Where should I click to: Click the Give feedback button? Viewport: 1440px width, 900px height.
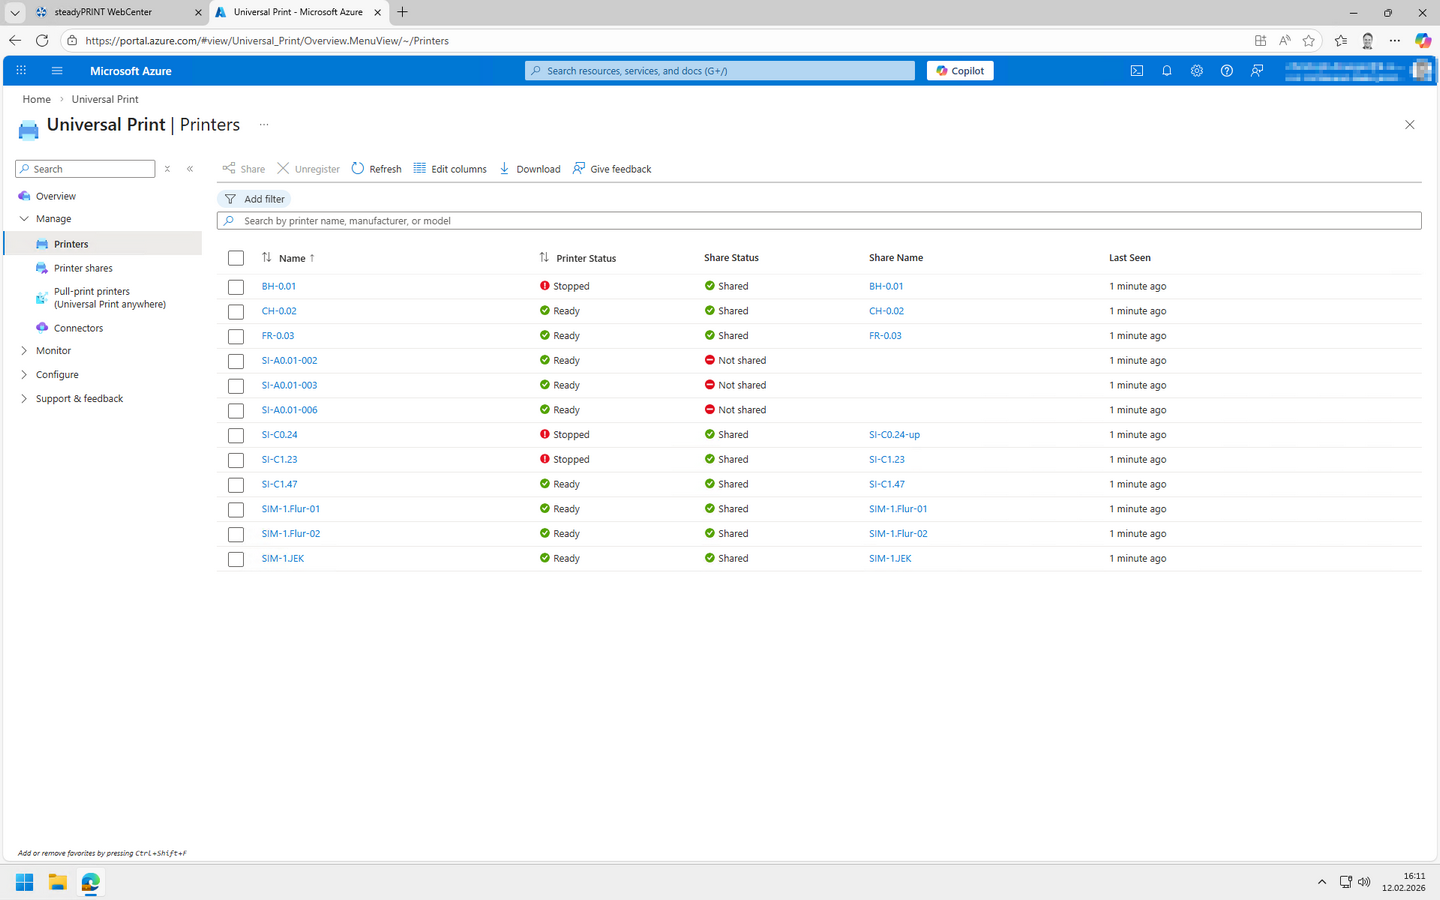pyautogui.click(x=611, y=168)
